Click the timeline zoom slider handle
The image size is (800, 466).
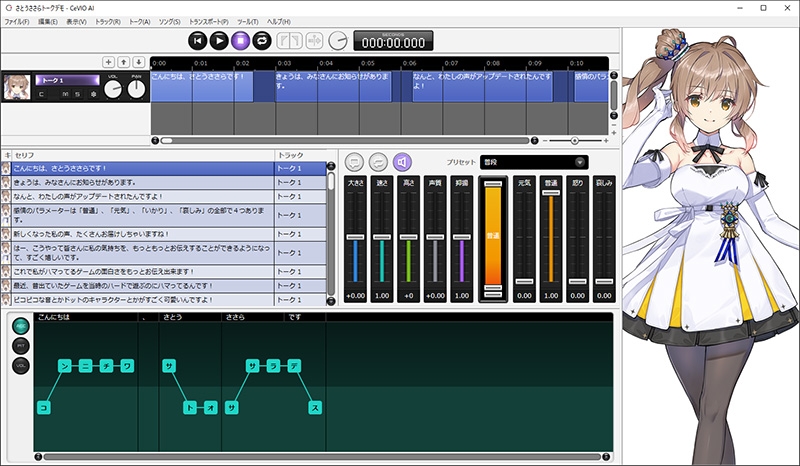(575, 140)
